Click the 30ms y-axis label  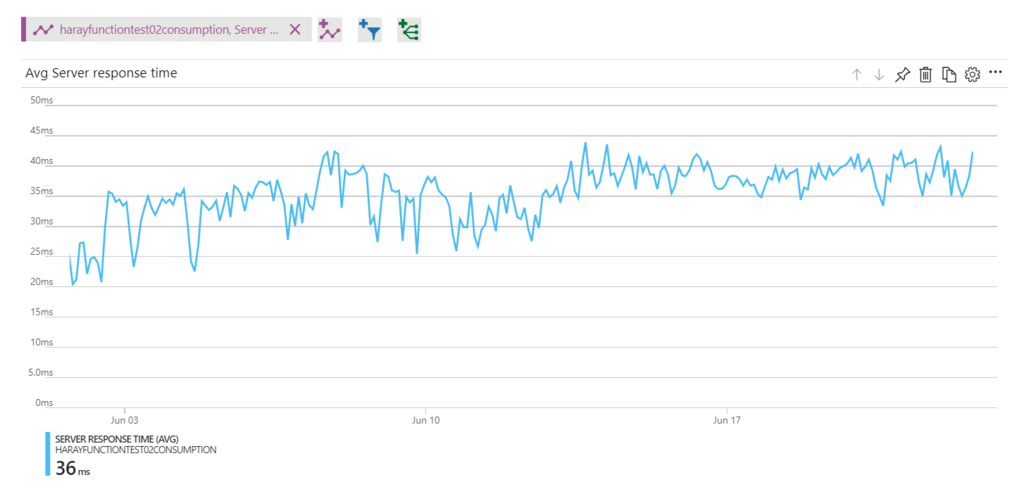coord(41,221)
